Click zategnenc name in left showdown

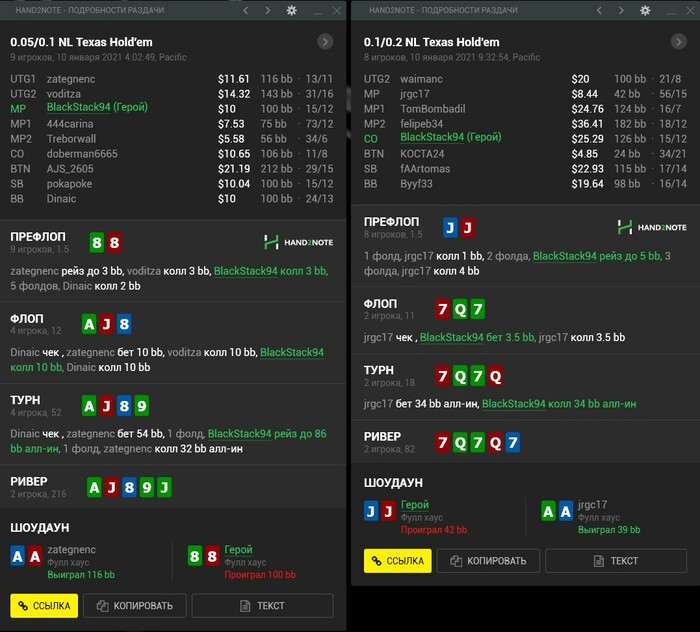coord(71,550)
